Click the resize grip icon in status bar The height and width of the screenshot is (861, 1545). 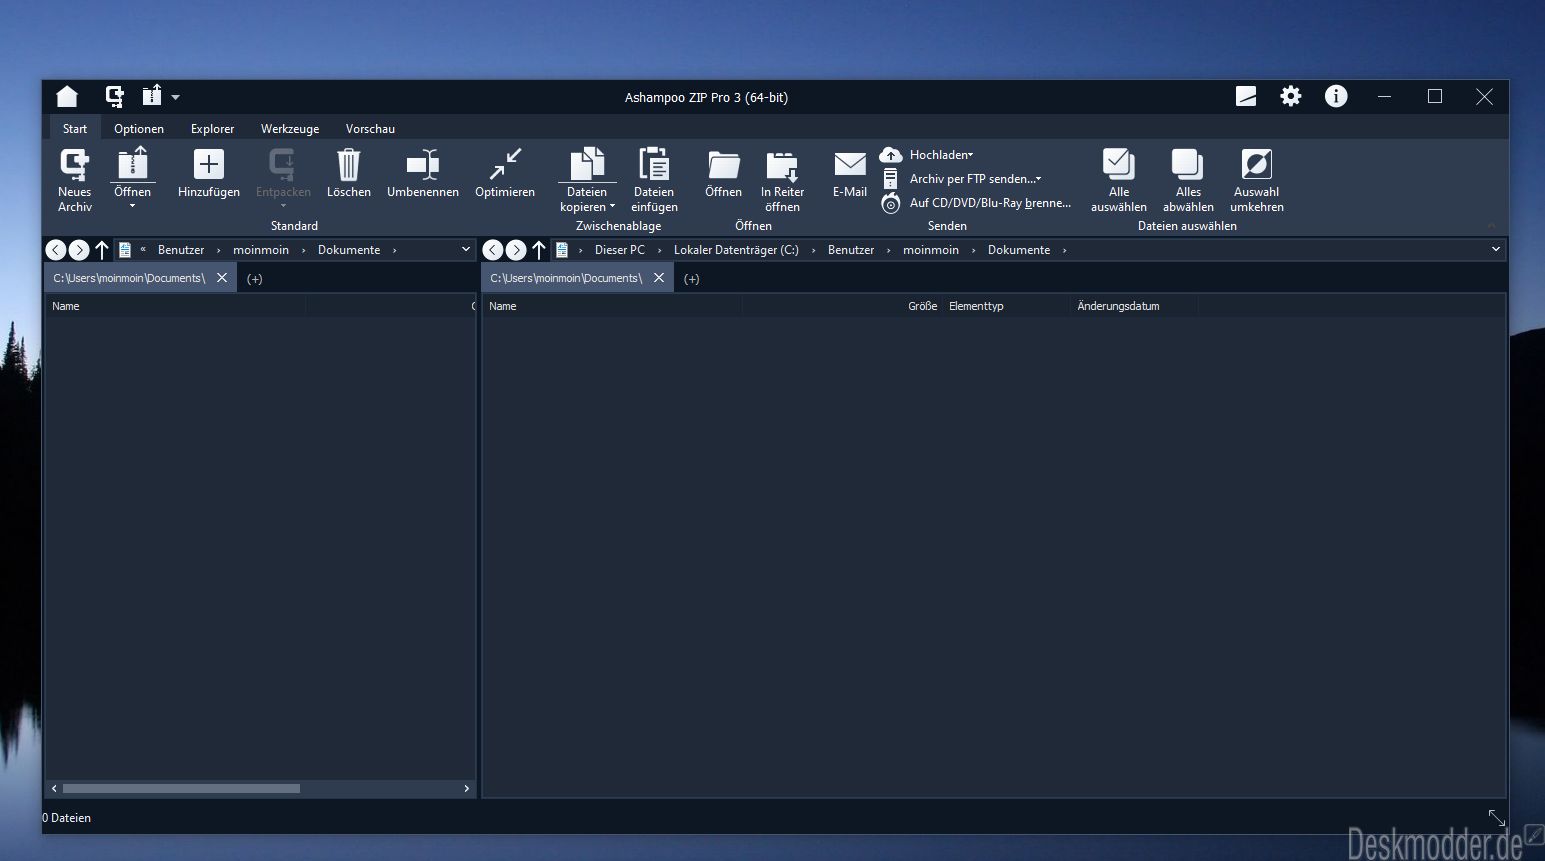click(1496, 818)
